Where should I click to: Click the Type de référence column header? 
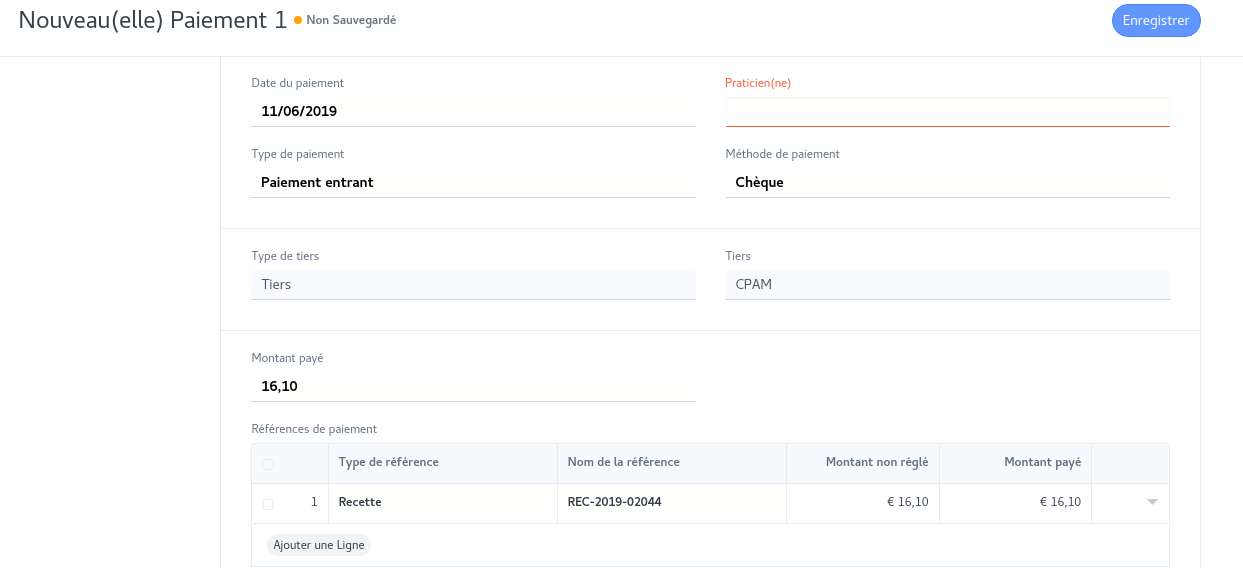pos(389,462)
